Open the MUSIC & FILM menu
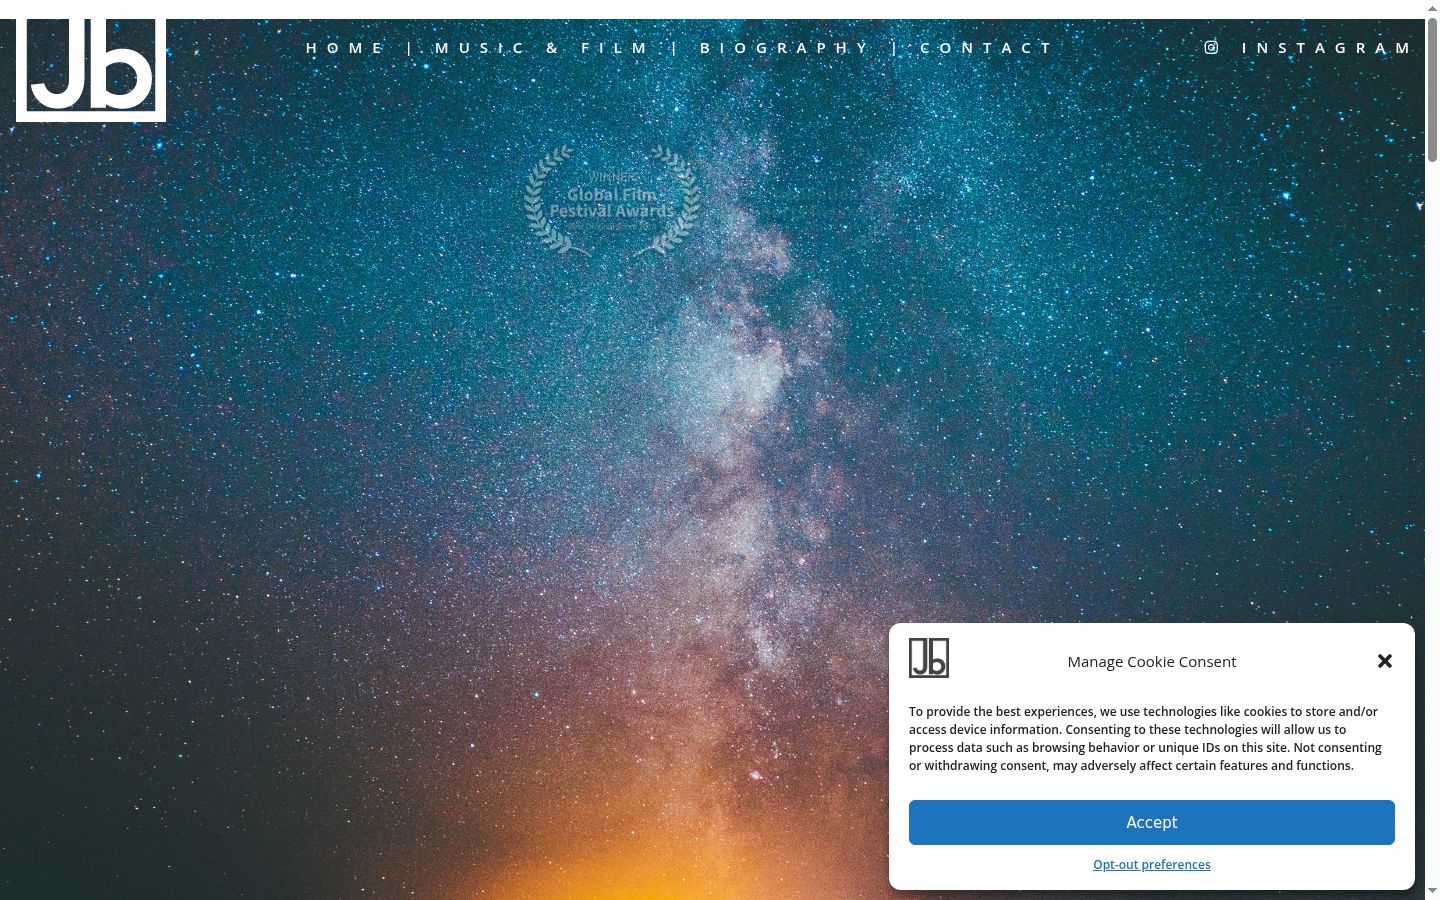This screenshot has height=900, width=1440. [x=543, y=48]
